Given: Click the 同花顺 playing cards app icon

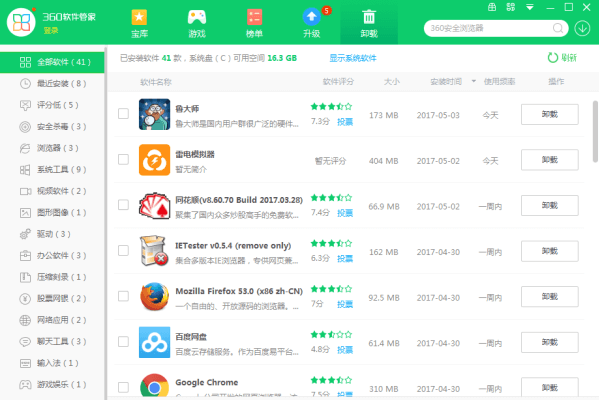Looking at the screenshot, I should tap(154, 206).
